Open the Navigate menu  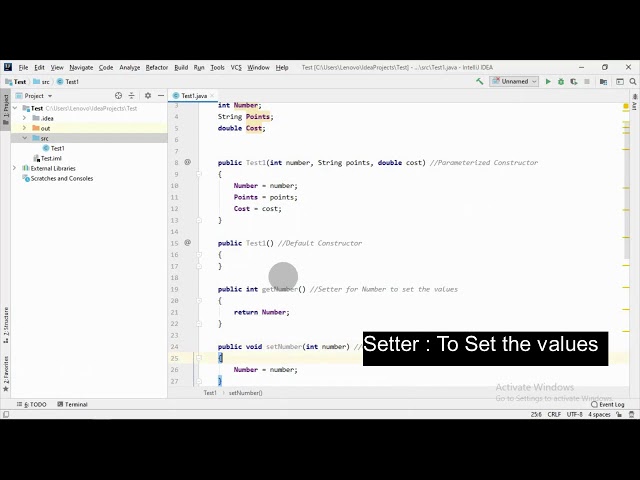click(81, 67)
